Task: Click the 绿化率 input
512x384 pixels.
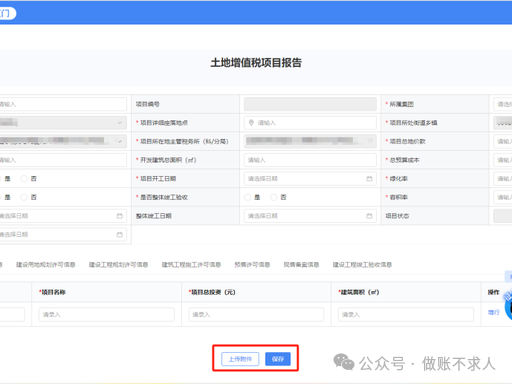Action: tap(503, 179)
